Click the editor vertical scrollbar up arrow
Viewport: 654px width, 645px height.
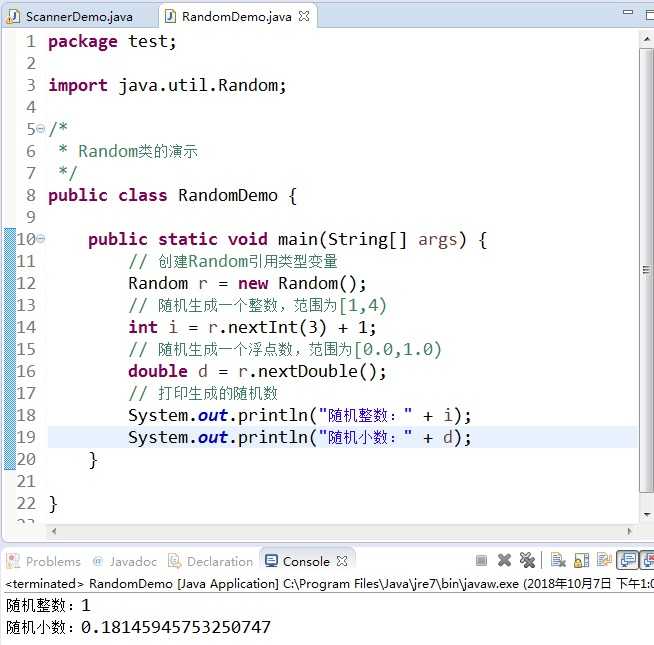pos(647,39)
